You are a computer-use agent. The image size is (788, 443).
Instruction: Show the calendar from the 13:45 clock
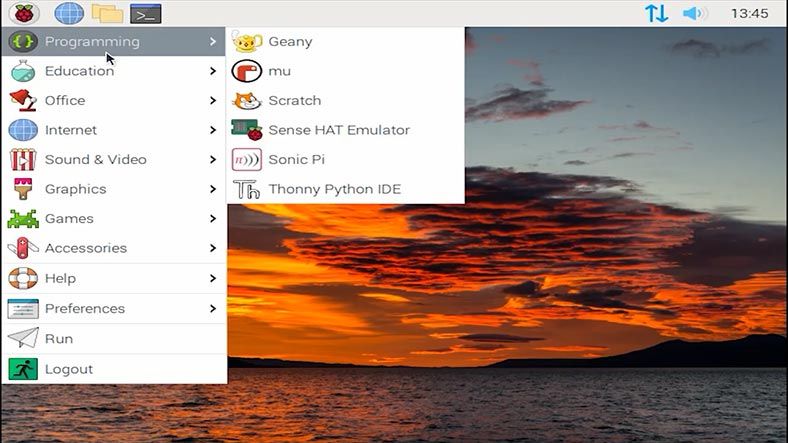[749, 14]
